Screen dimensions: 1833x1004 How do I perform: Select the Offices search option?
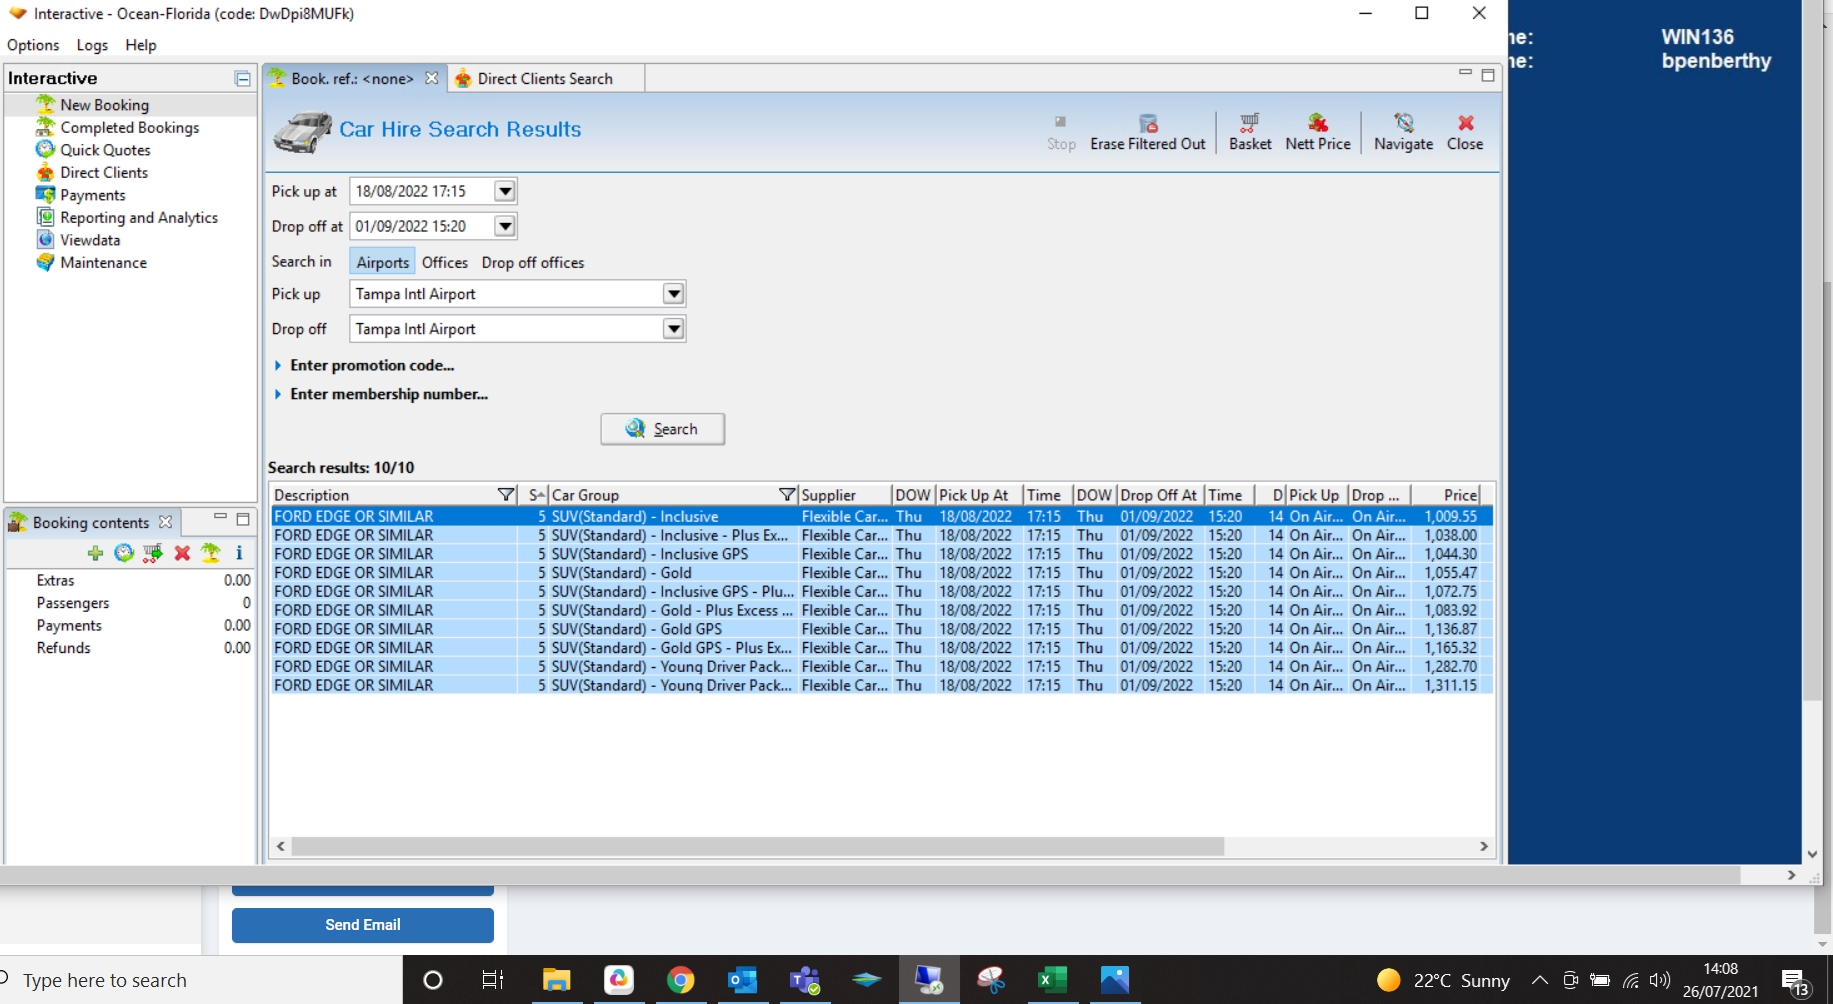(444, 262)
